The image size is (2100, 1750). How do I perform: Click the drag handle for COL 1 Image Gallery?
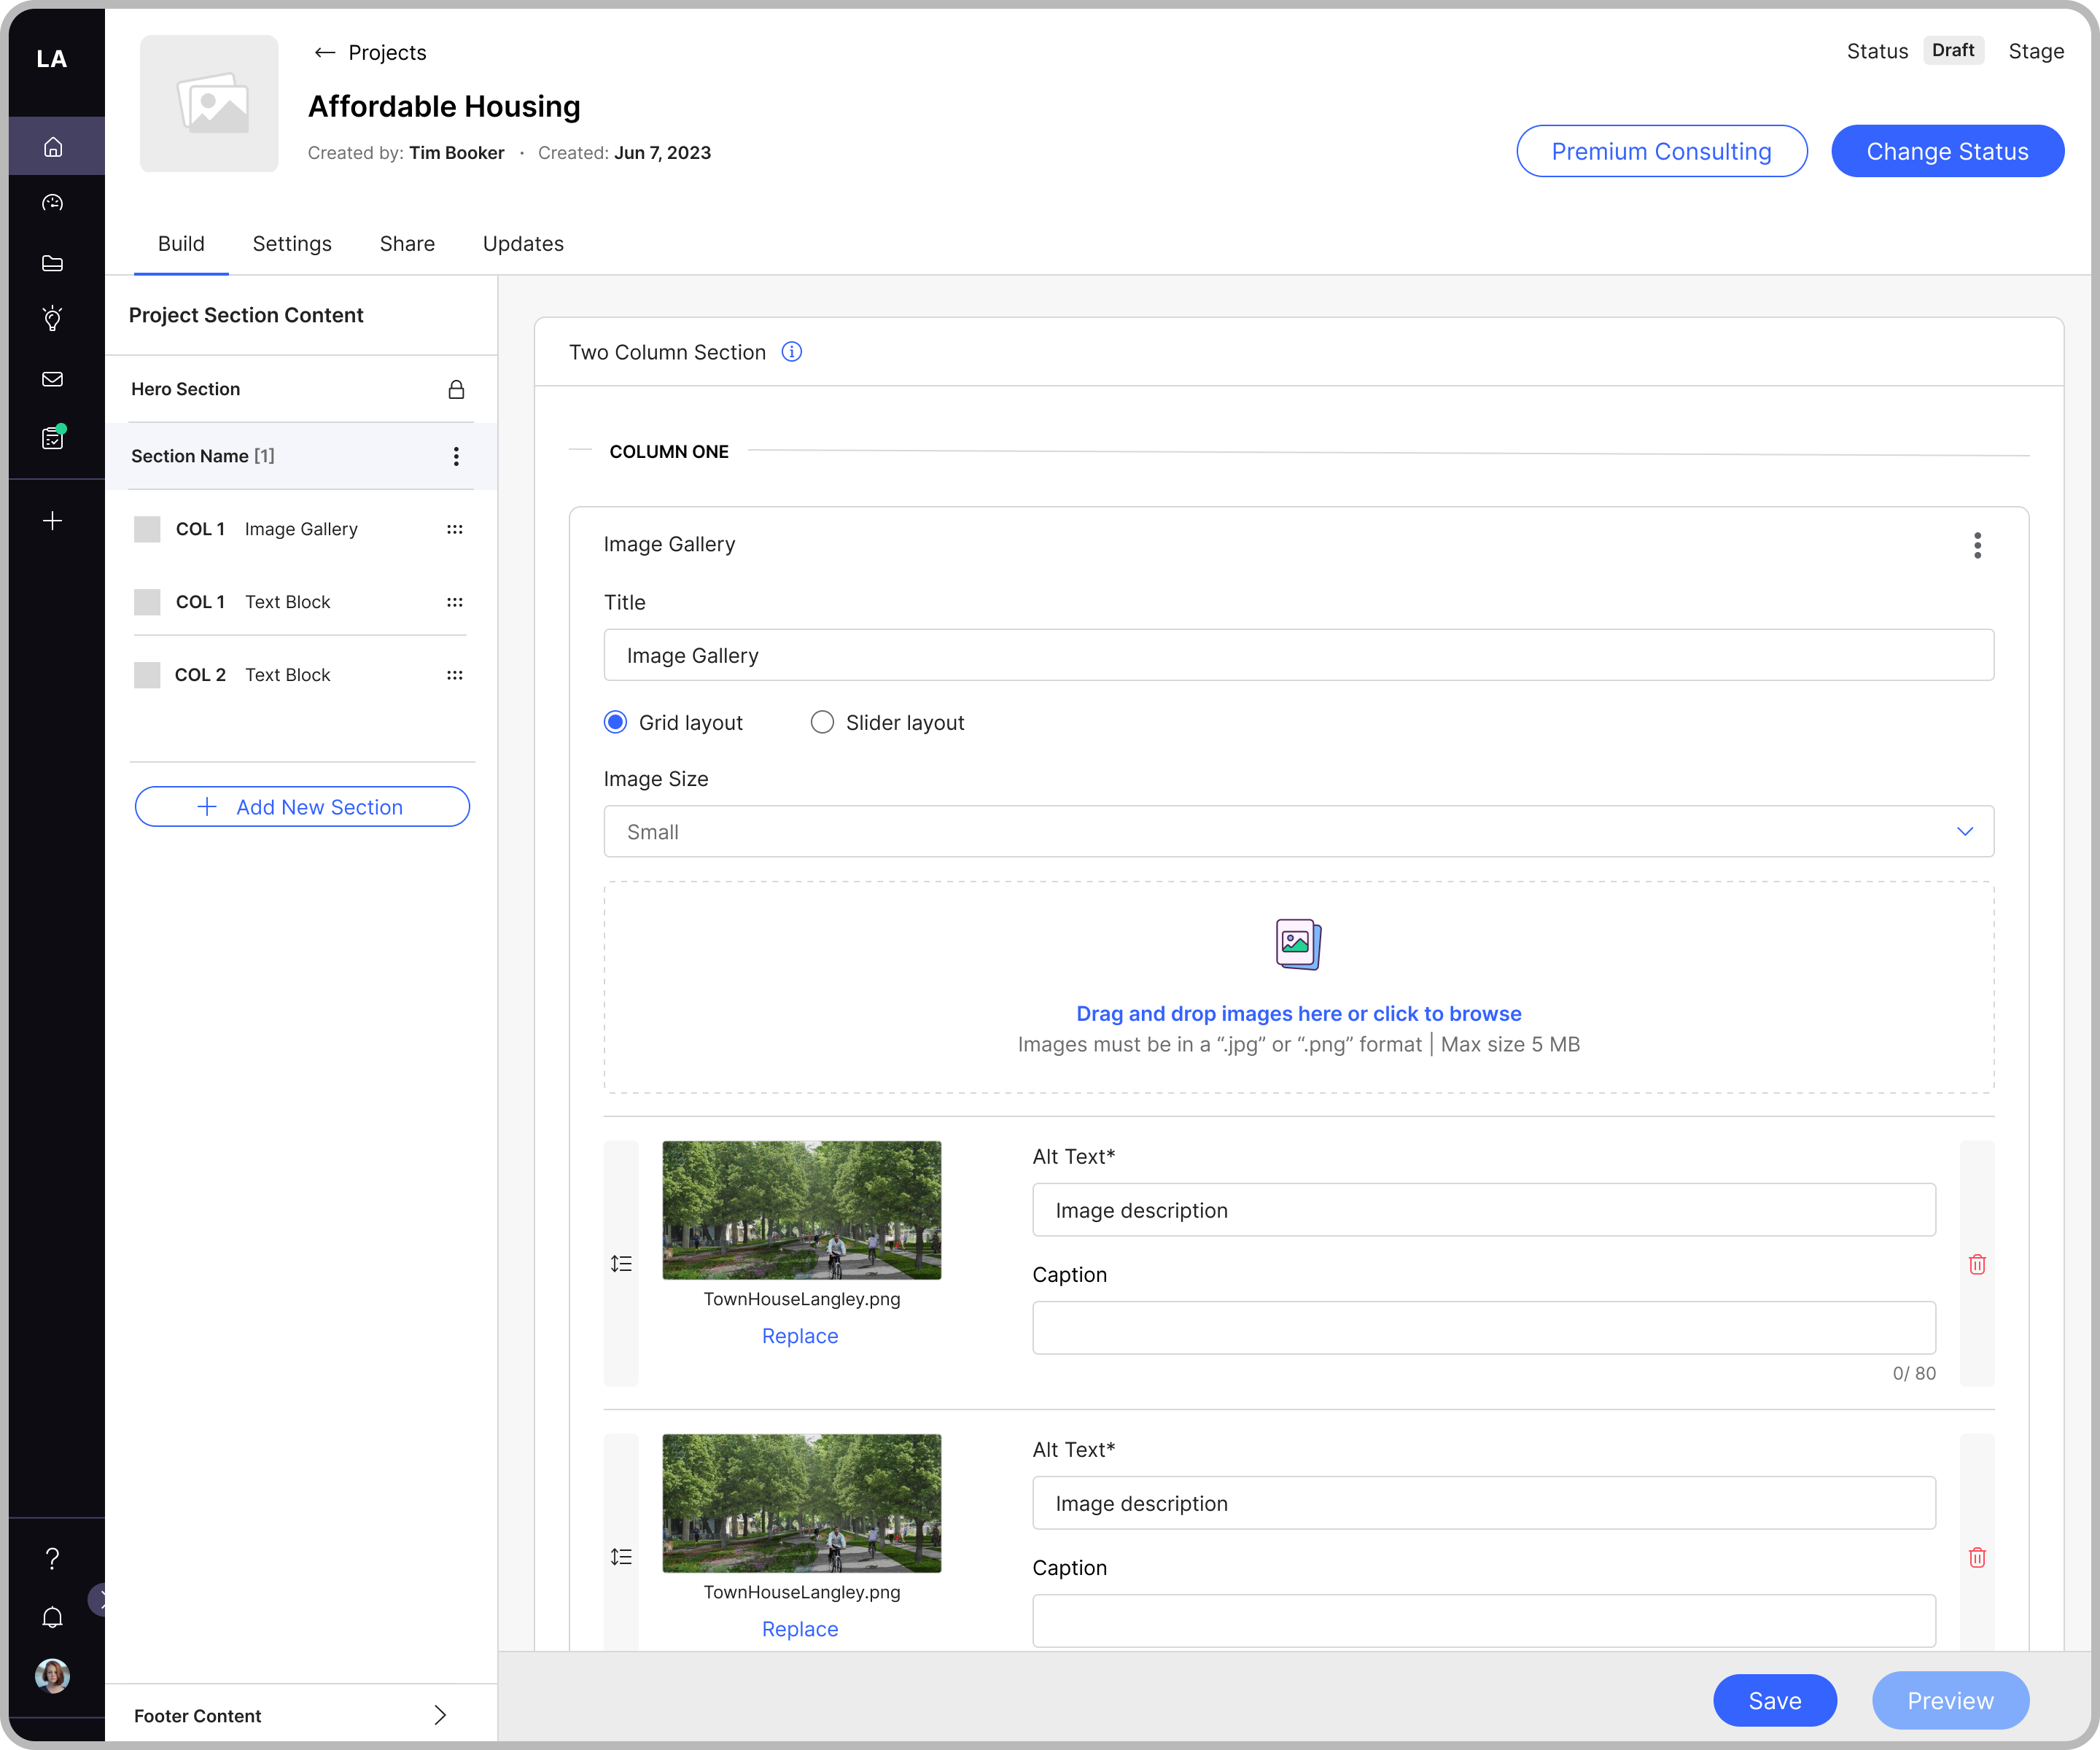point(455,529)
